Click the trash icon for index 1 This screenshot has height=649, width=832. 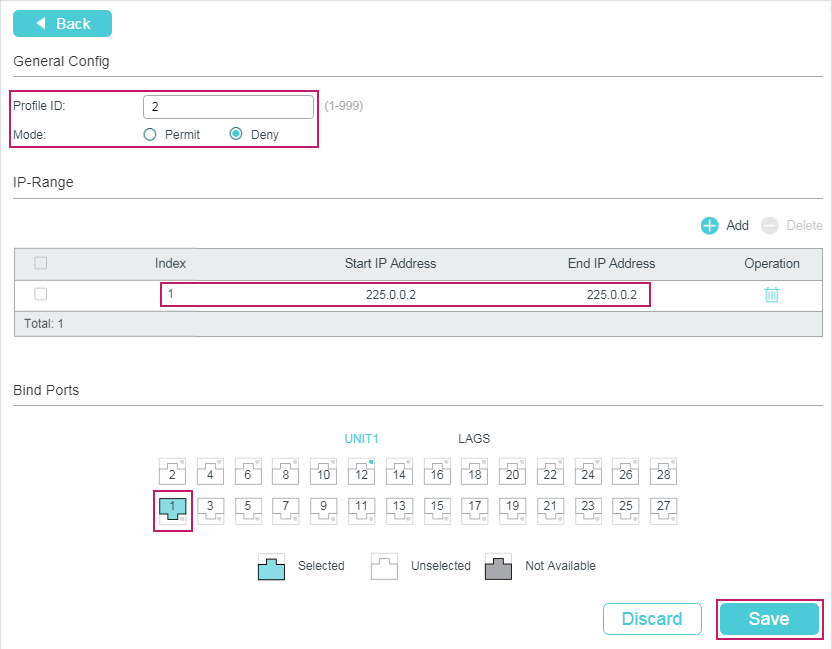771,295
